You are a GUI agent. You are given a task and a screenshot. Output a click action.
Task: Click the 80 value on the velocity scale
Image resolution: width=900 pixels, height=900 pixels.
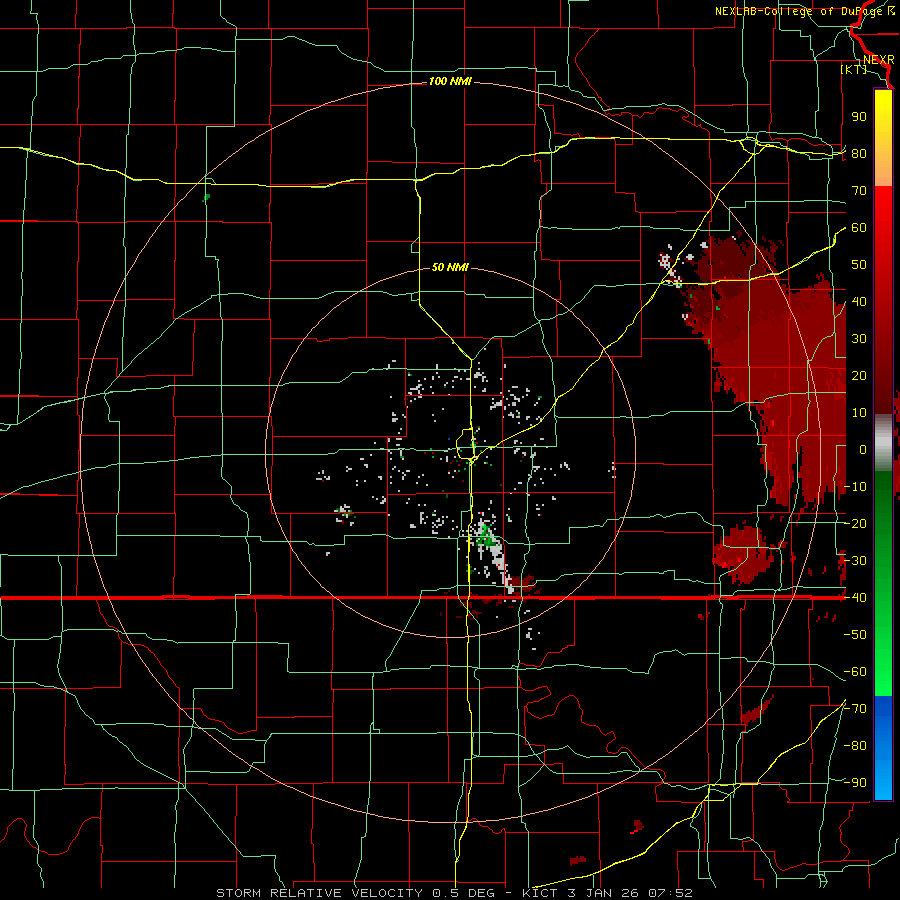point(859,154)
